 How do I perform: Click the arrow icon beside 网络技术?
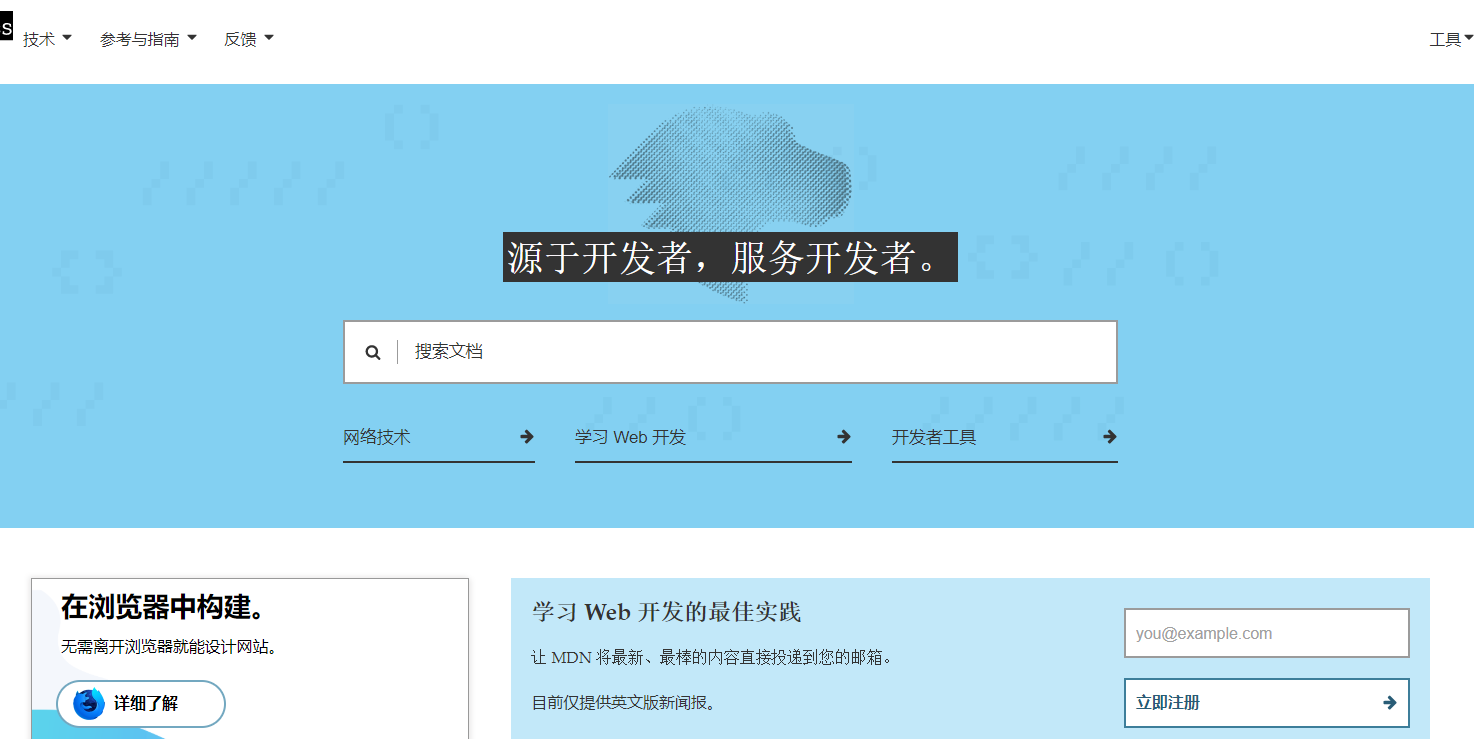tap(527, 437)
